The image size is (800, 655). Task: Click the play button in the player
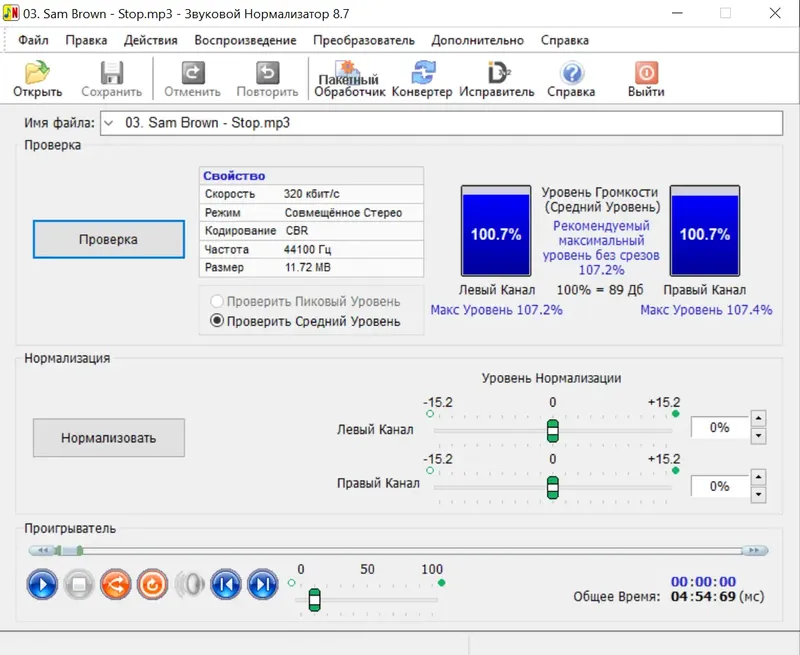coord(42,585)
